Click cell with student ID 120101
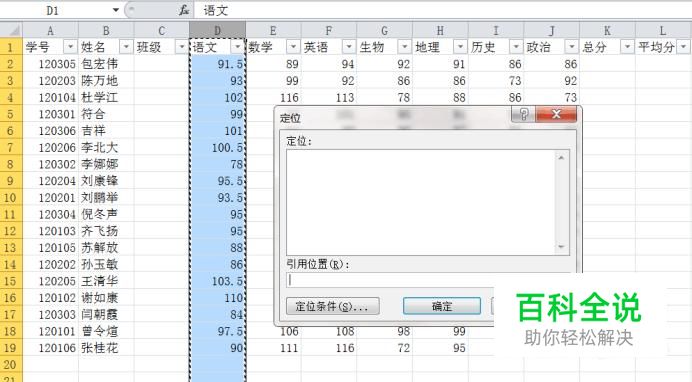 click(50, 331)
